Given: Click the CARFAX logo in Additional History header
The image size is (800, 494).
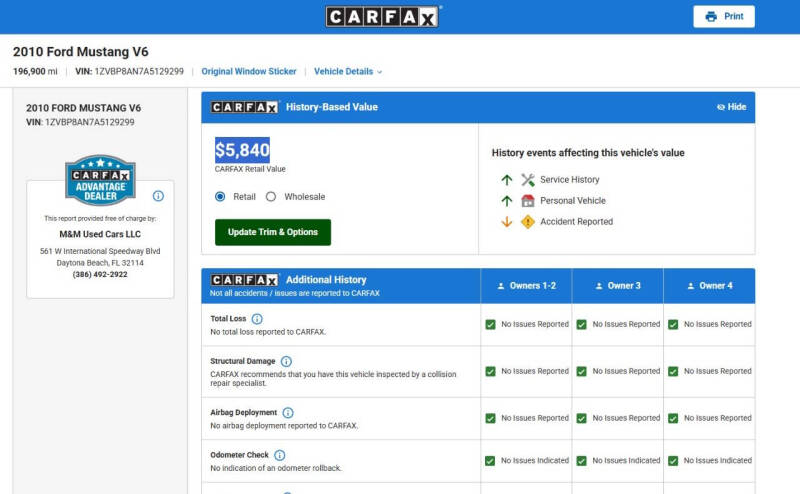Looking at the screenshot, I should (x=244, y=280).
